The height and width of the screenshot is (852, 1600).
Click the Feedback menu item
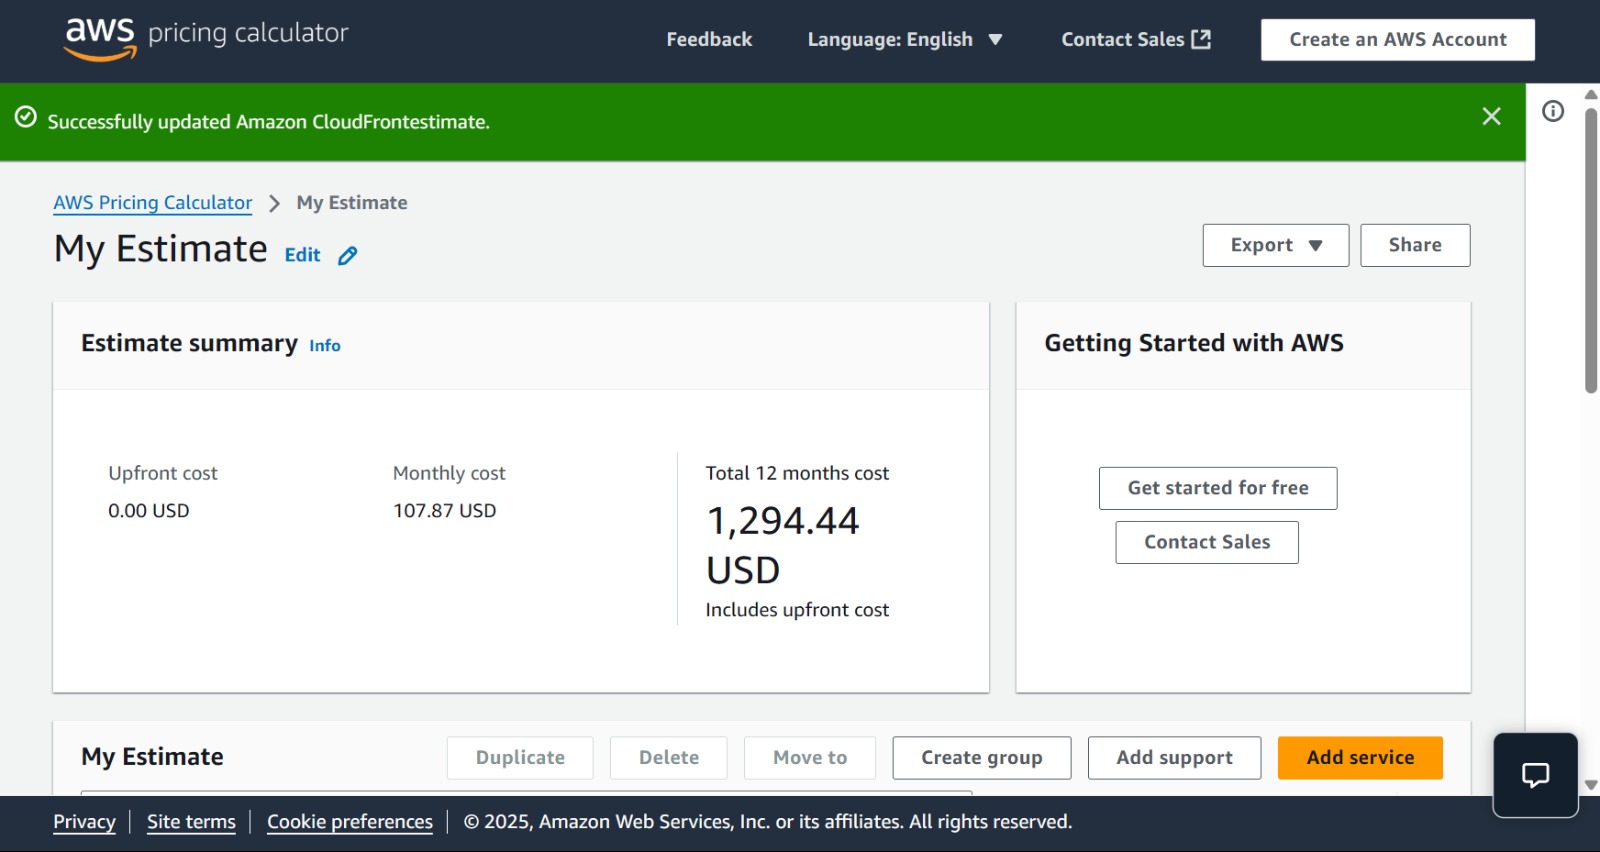pos(709,40)
